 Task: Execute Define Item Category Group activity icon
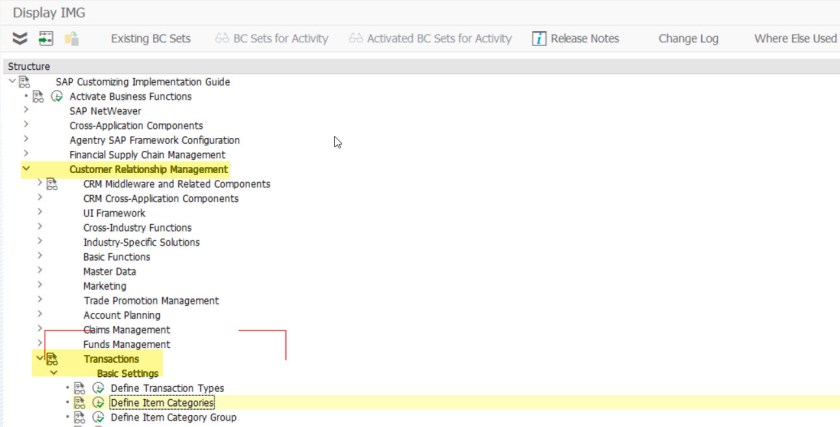(98, 417)
